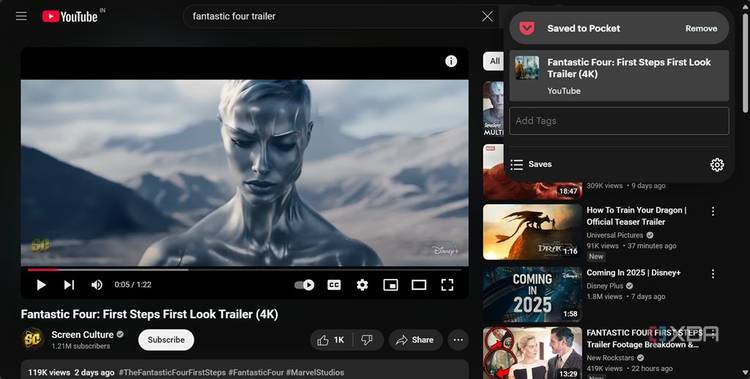Screen dimensions: 750x379
Task: Select the All filter chip
Action: pyautogui.click(x=494, y=61)
